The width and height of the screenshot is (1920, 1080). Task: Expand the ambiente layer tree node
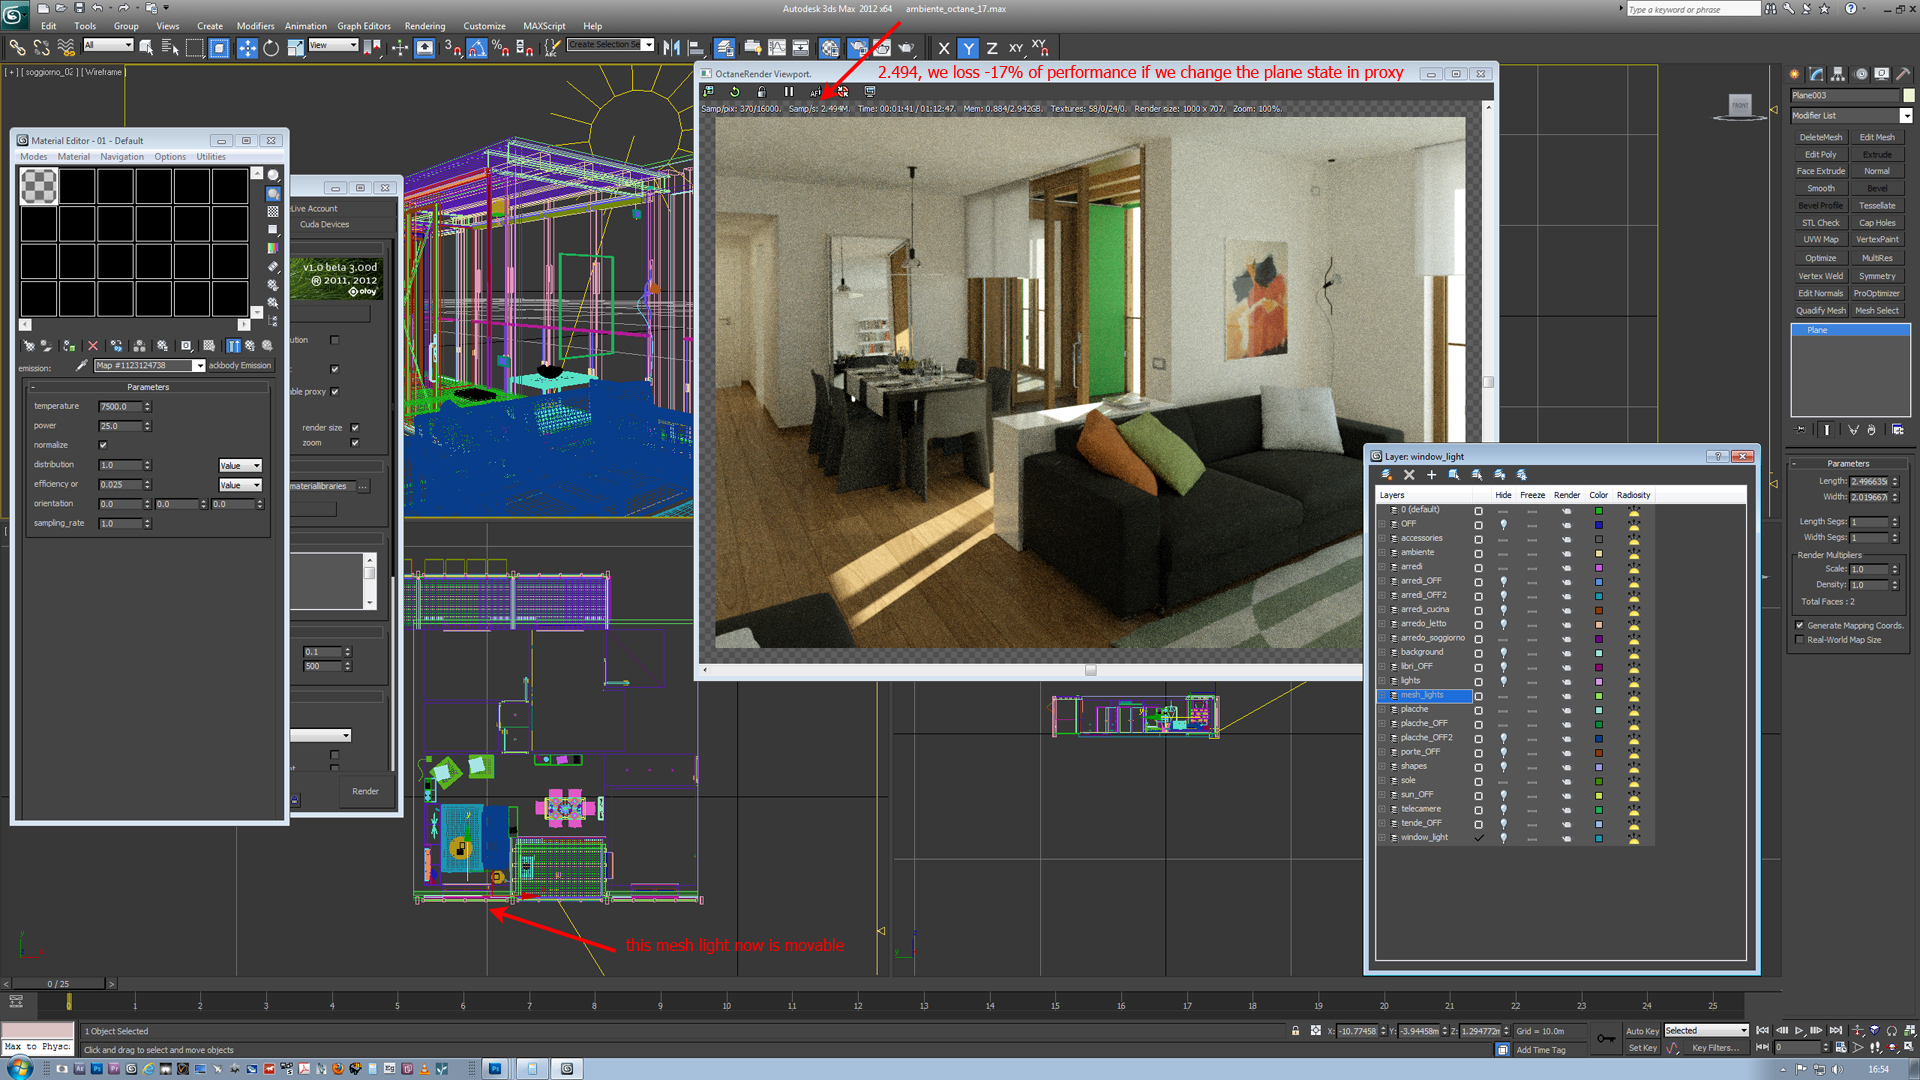click(1383, 553)
